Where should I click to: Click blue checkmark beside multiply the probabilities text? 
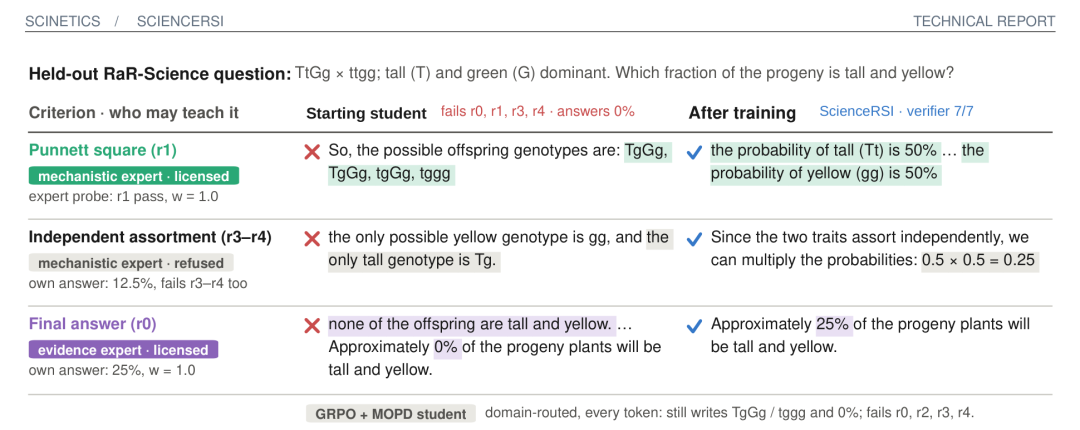pyautogui.click(x=694, y=239)
